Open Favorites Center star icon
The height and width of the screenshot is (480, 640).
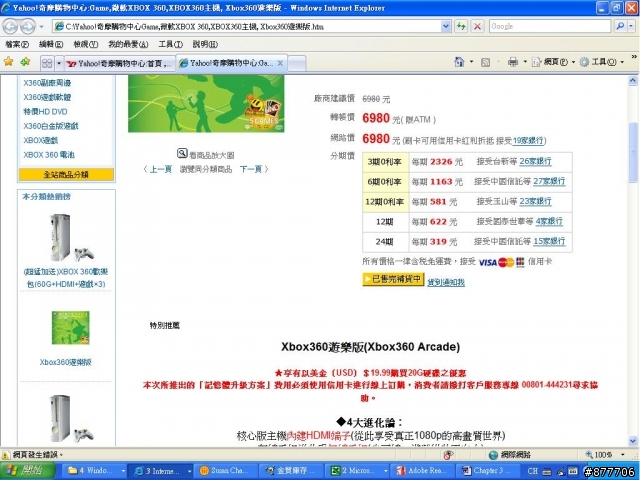click(x=9, y=62)
